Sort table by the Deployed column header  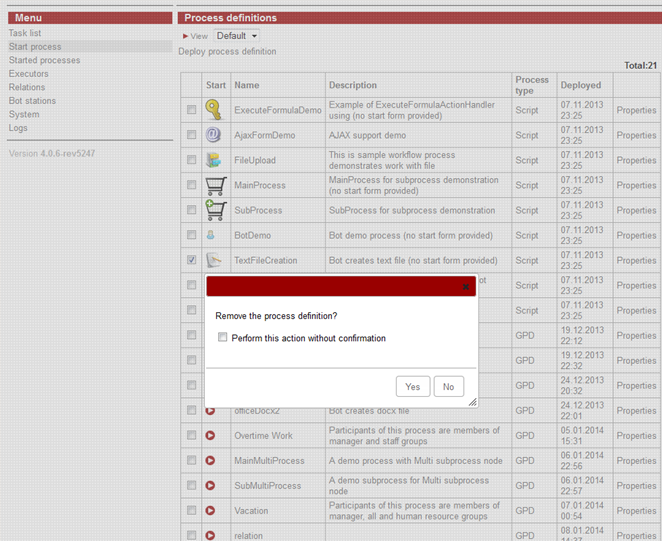(x=581, y=85)
